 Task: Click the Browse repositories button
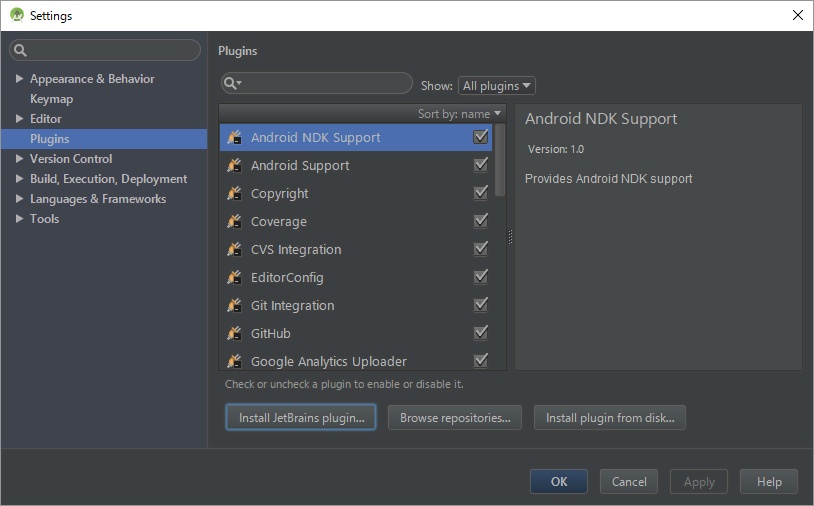455,418
